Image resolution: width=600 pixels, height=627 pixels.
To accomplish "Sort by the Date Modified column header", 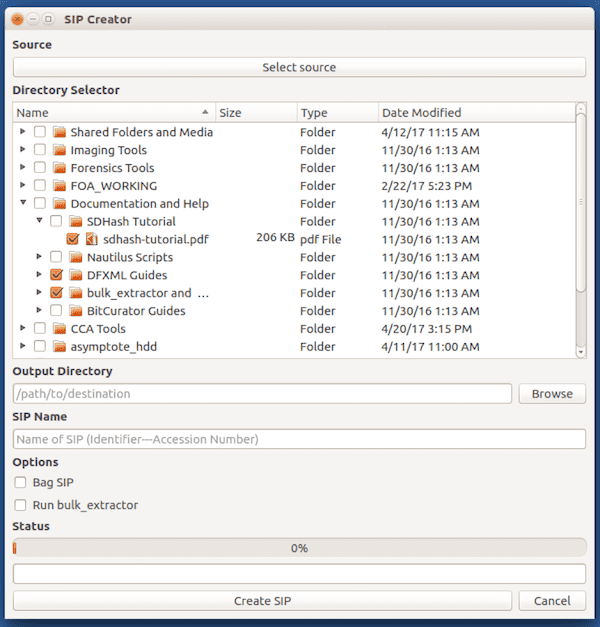I will point(476,113).
